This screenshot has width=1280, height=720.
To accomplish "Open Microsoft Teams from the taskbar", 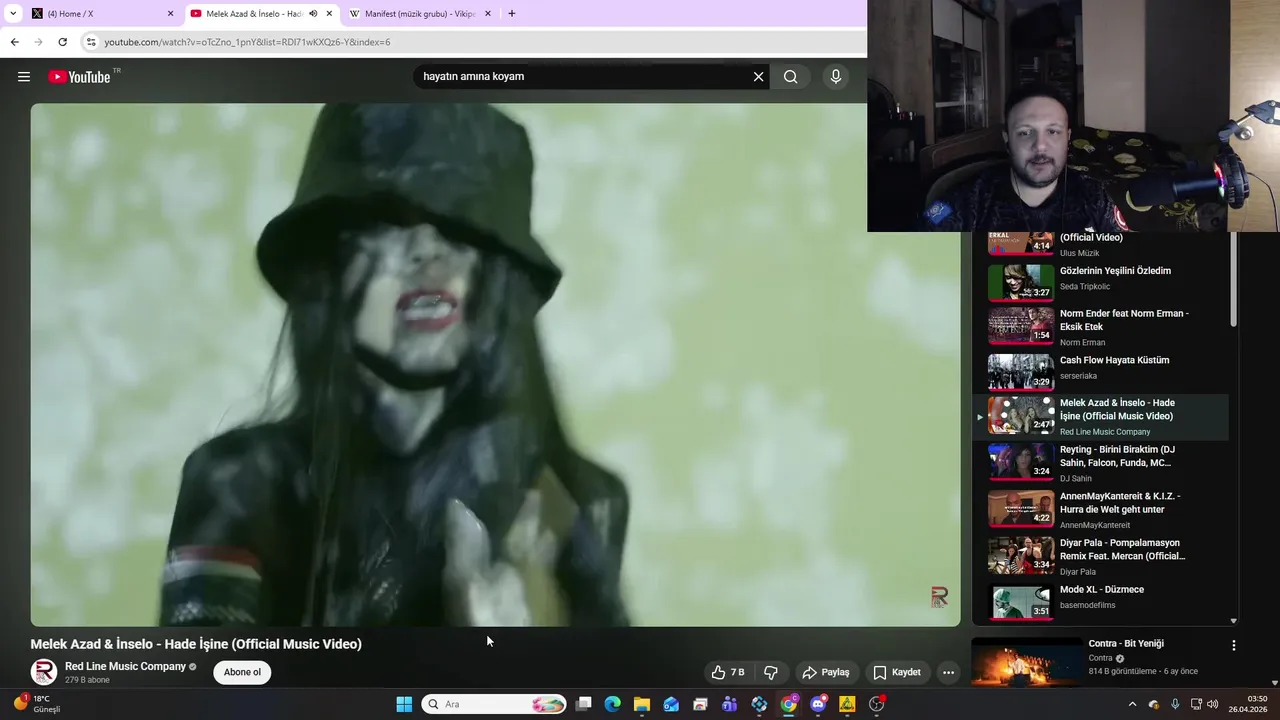I will click(x=730, y=704).
